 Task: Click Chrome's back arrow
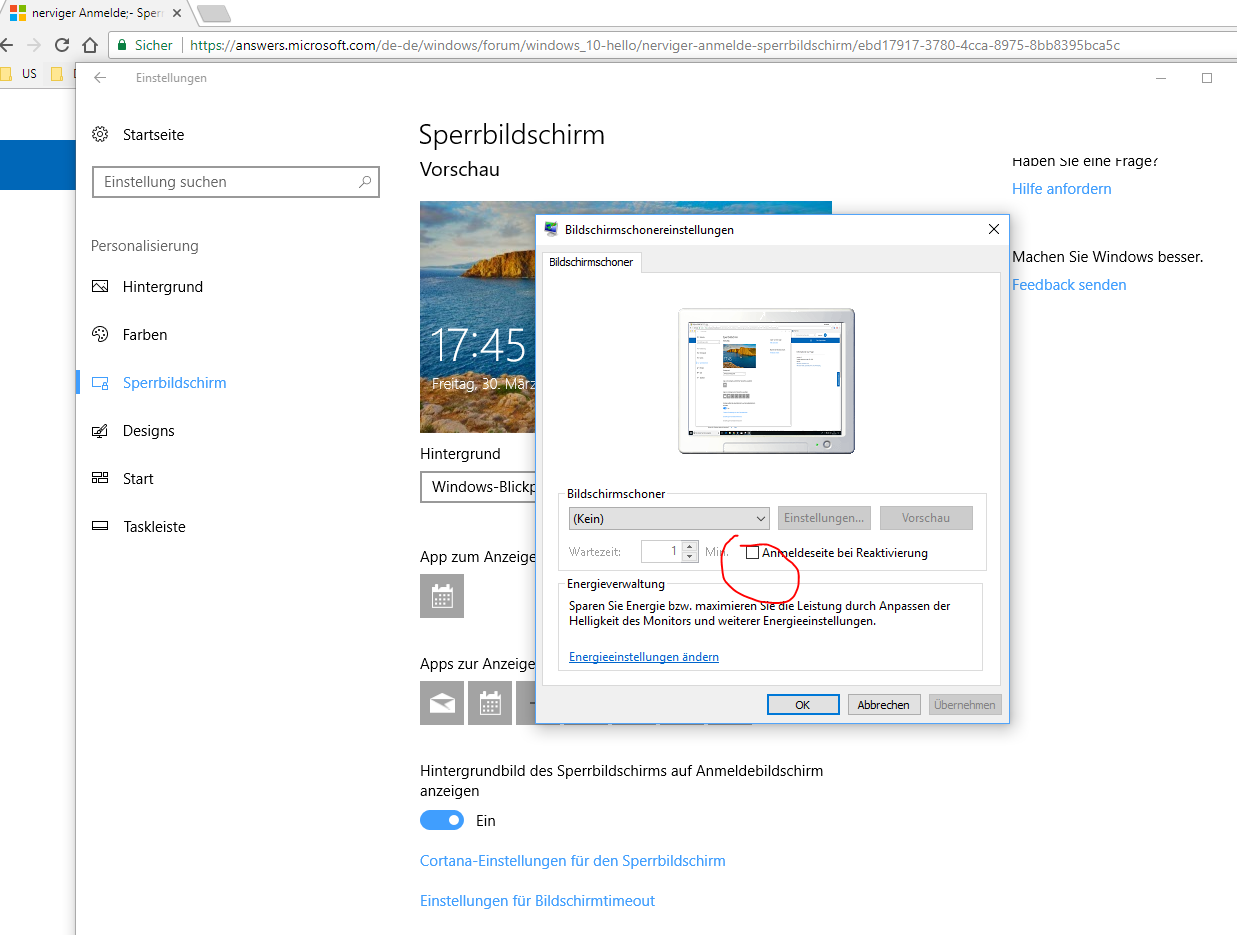point(6,45)
